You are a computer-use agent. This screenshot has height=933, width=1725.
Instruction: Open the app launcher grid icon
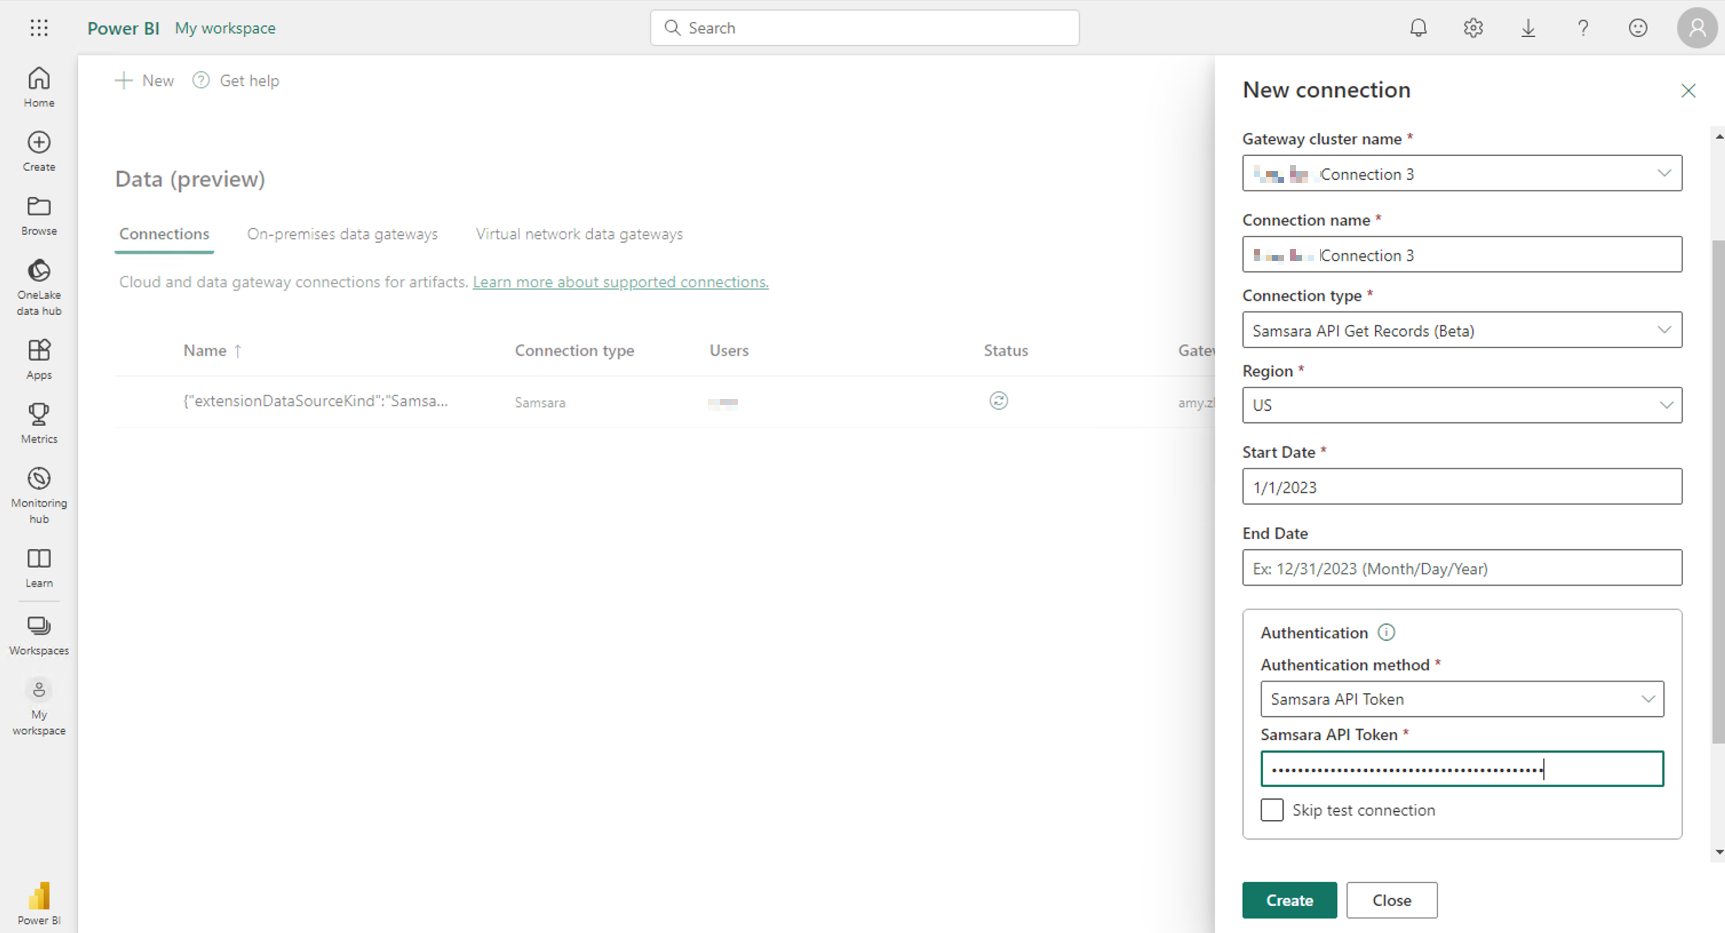point(39,28)
